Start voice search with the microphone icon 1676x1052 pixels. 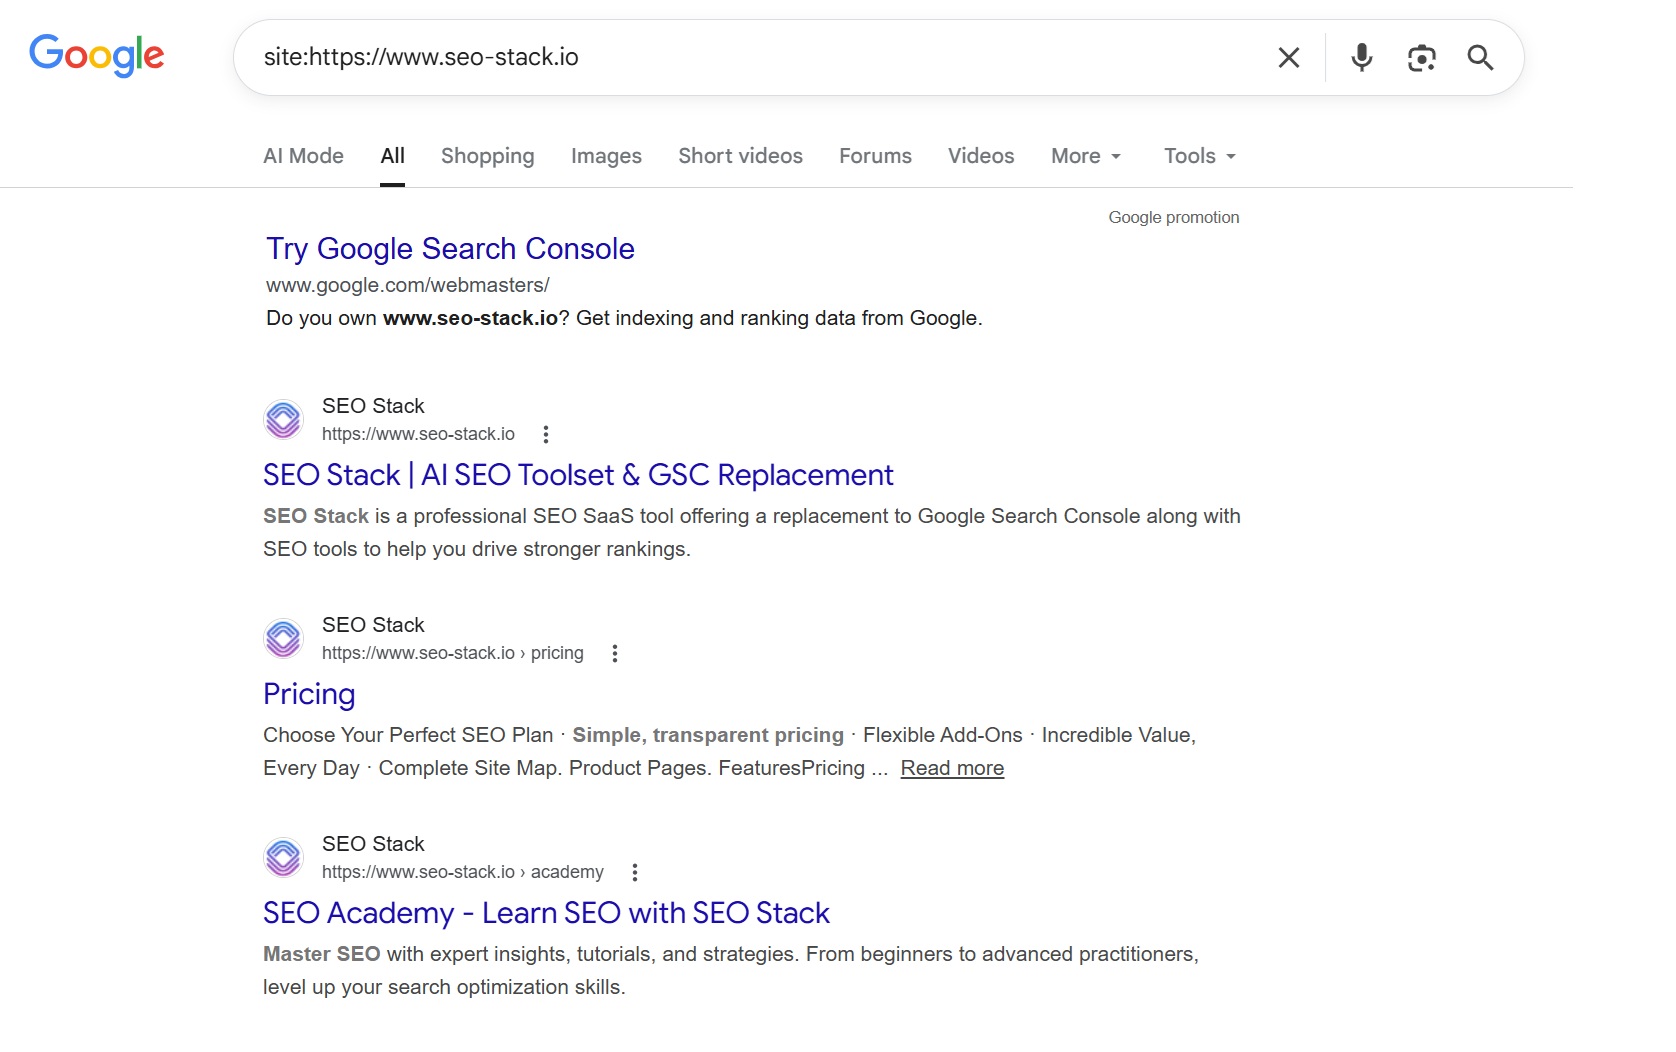pos(1360,57)
